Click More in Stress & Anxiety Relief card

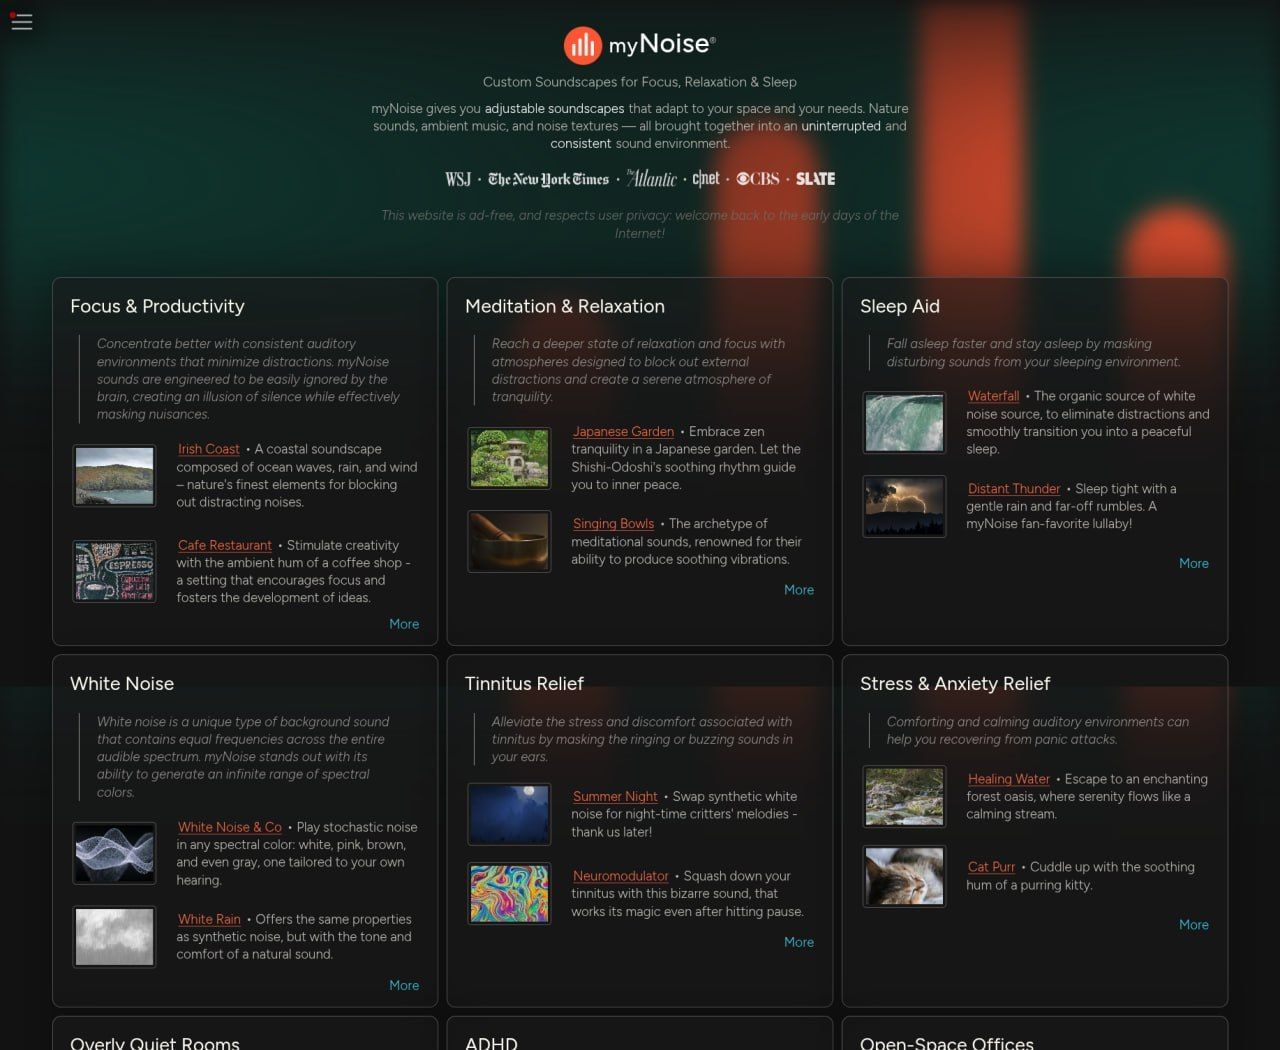1194,925
